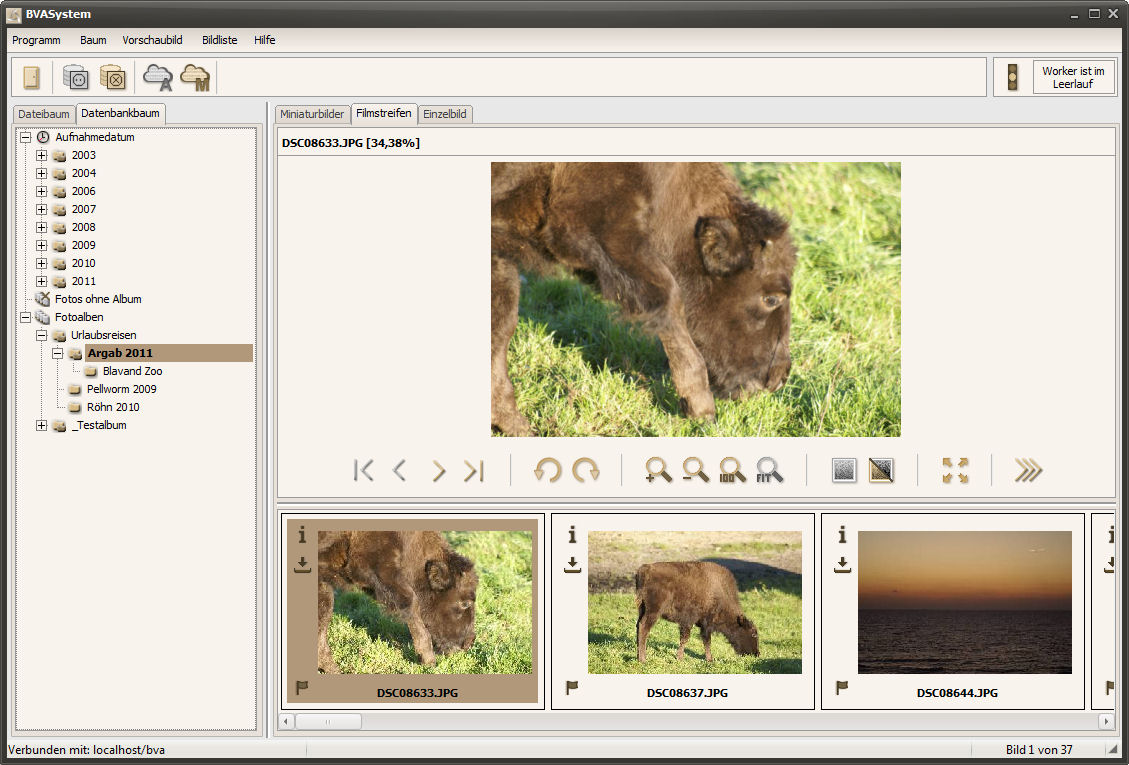Switch to fullscreen with four-arrows icon
The height and width of the screenshot is (765, 1129).
tap(955, 470)
